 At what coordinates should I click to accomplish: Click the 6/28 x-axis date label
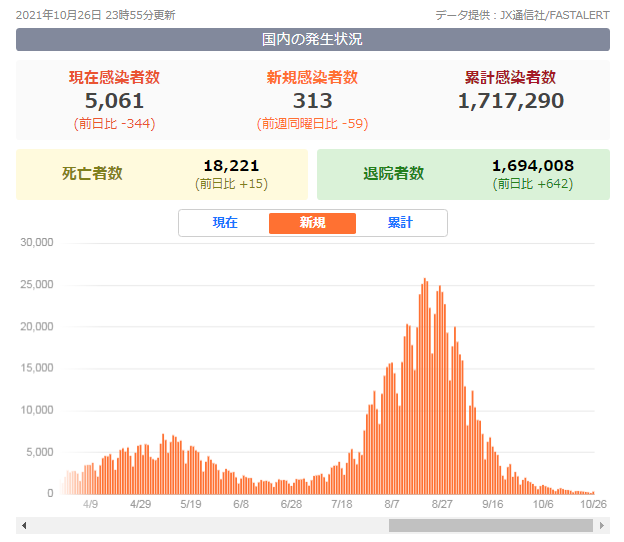point(291,504)
